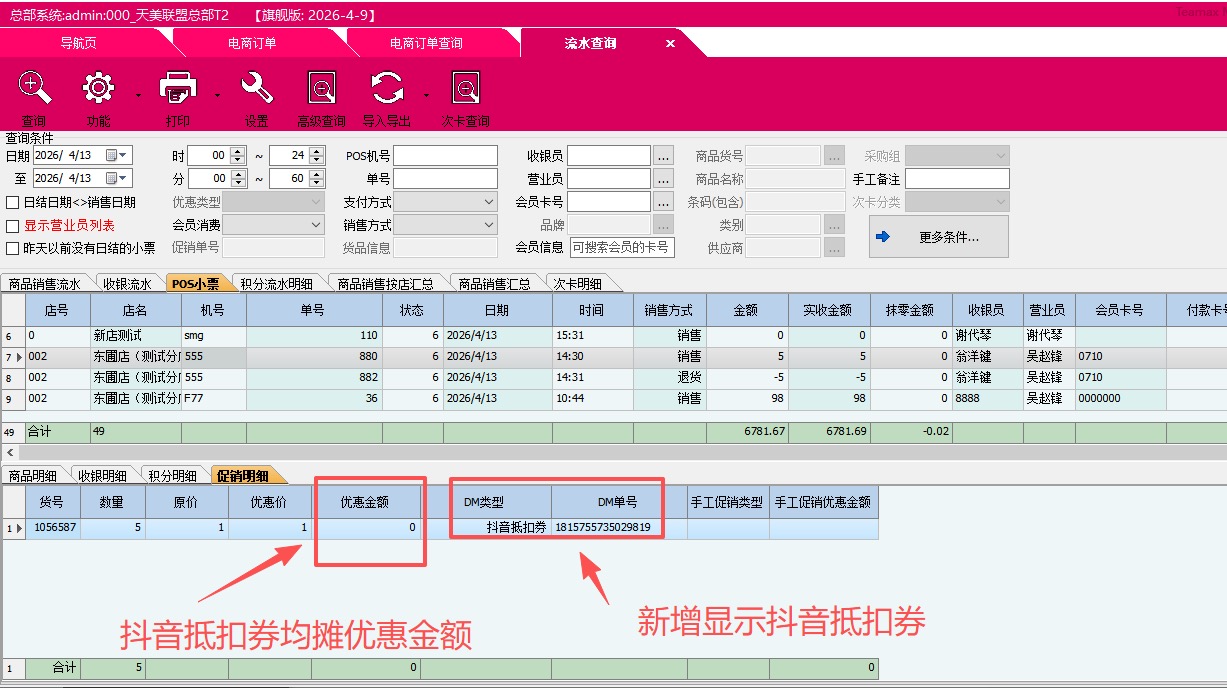Click the 查询 magnifier toolbar icon
1227x688 pixels.
point(35,89)
